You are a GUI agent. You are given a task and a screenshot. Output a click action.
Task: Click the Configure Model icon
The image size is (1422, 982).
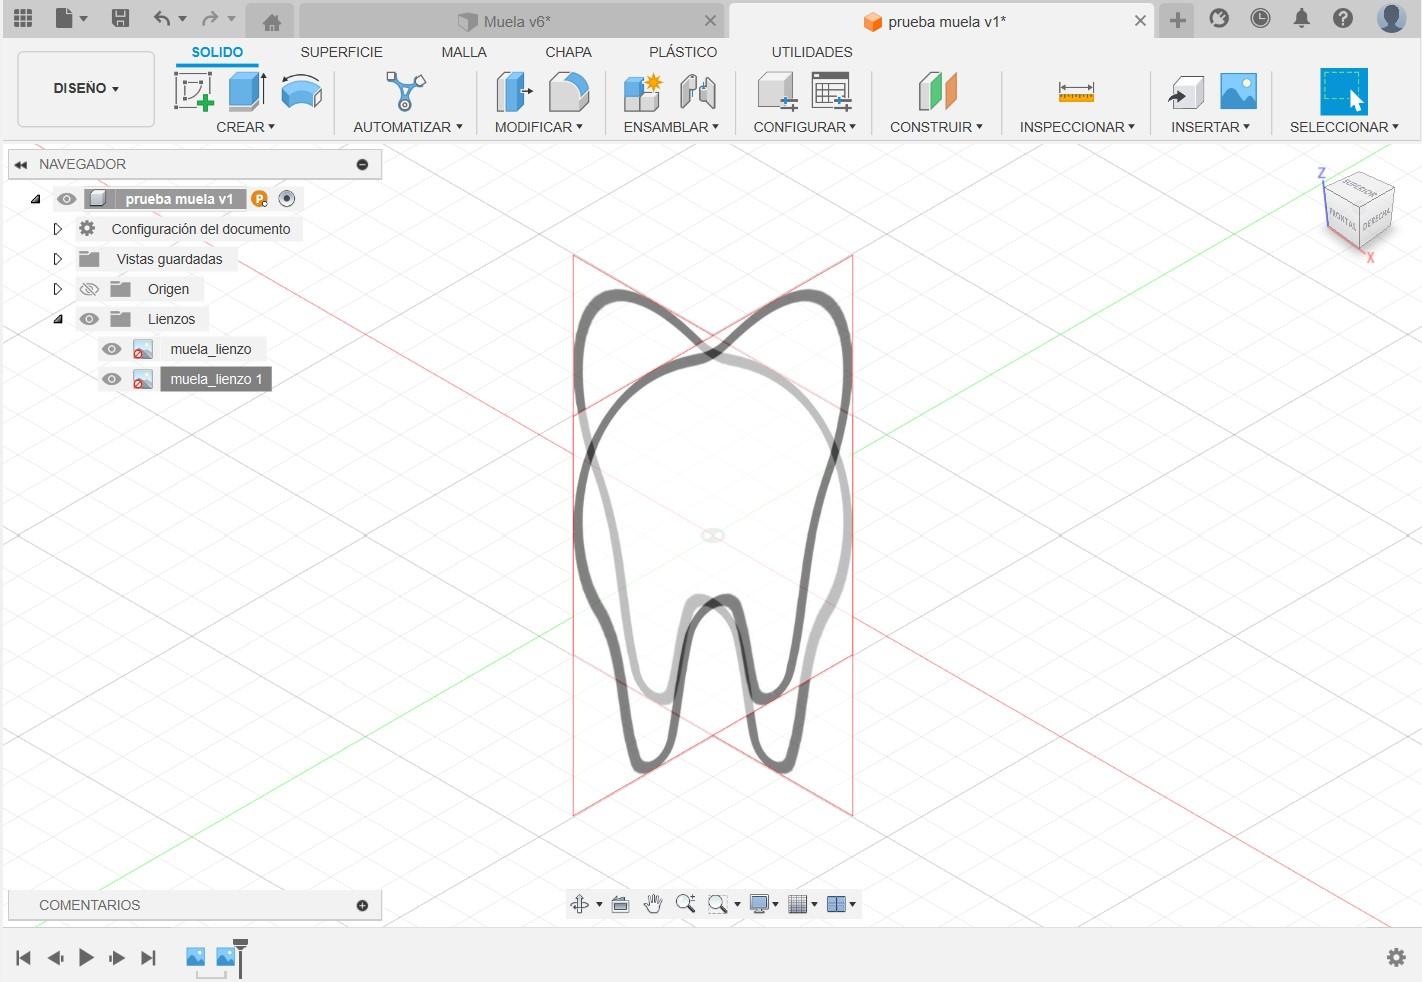coord(776,91)
